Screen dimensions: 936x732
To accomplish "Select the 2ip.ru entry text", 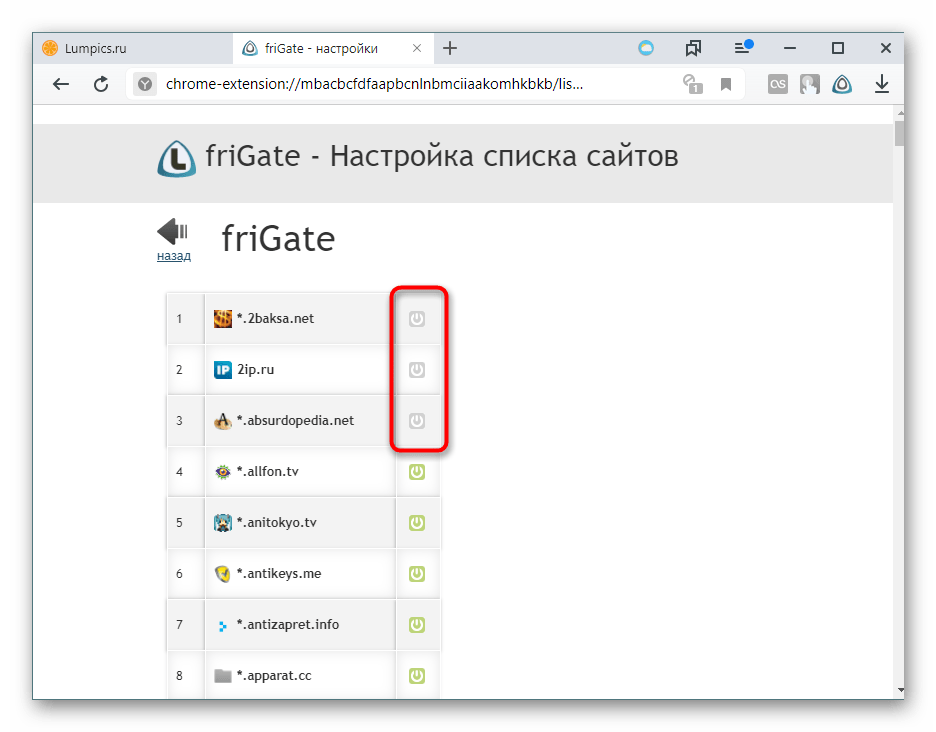I will click(x=255, y=370).
